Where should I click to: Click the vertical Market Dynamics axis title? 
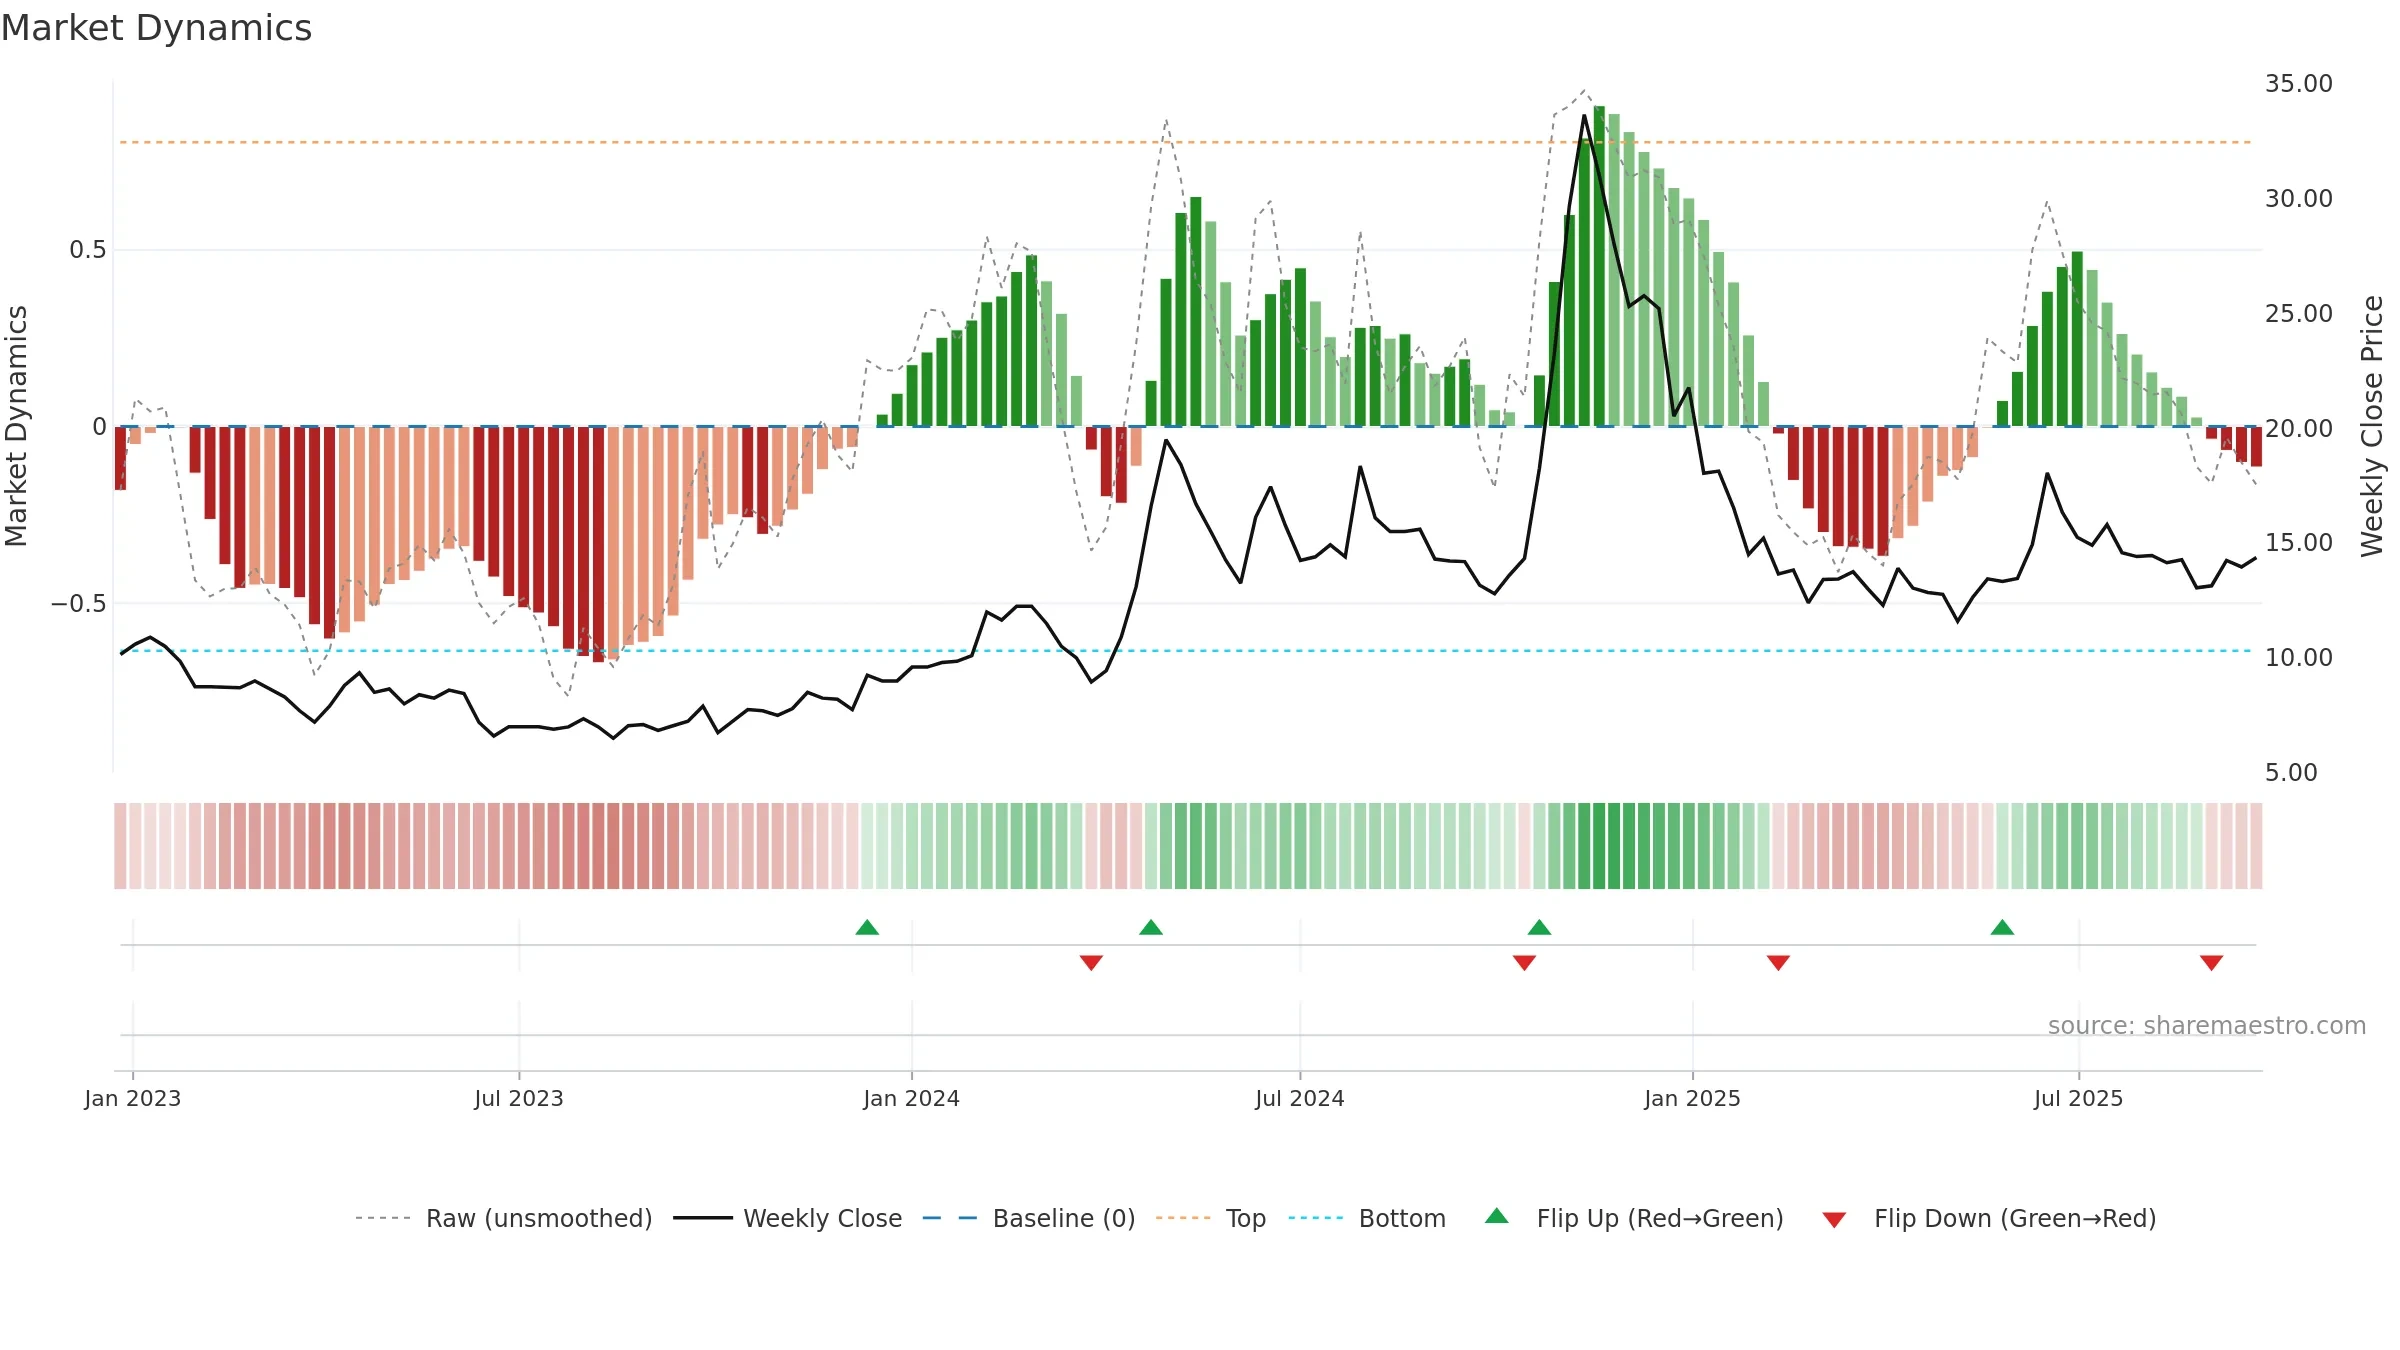click(16, 426)
